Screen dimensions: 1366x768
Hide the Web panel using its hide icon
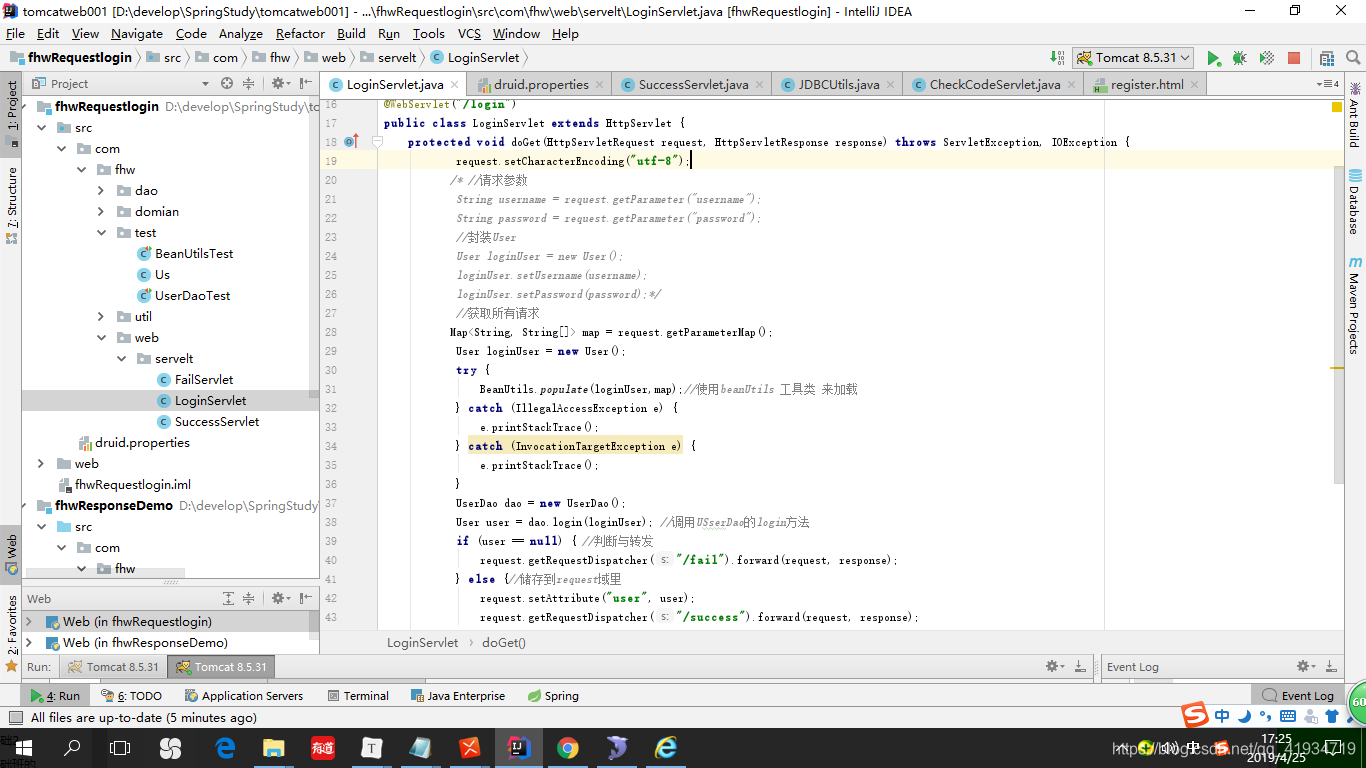click(306, 599)
